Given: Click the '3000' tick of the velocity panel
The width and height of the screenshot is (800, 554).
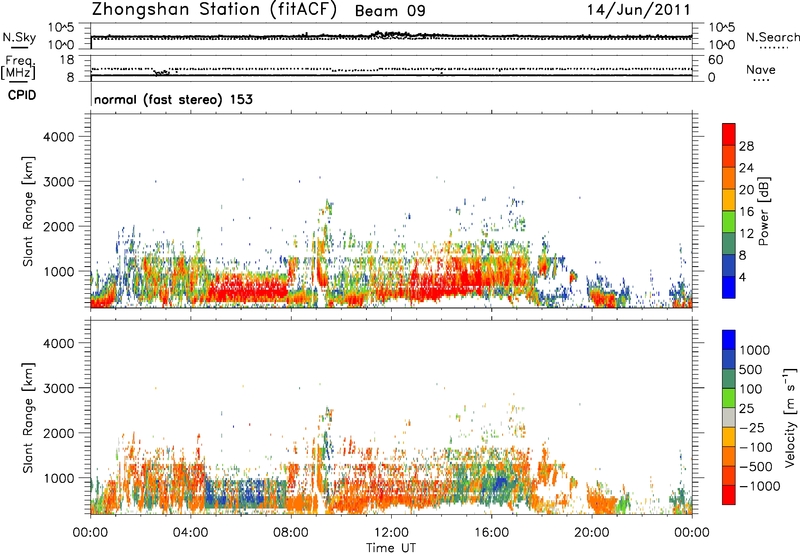Looking at the screenshot, I should [58, 388].
